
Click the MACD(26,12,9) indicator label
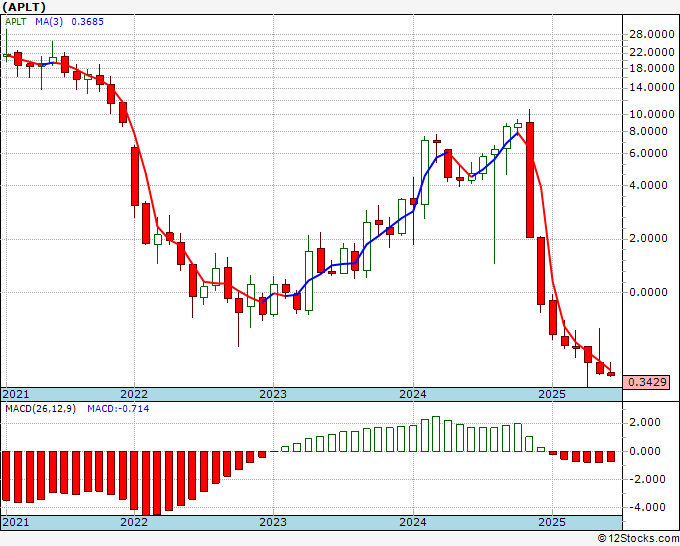(x=40, y=409)
